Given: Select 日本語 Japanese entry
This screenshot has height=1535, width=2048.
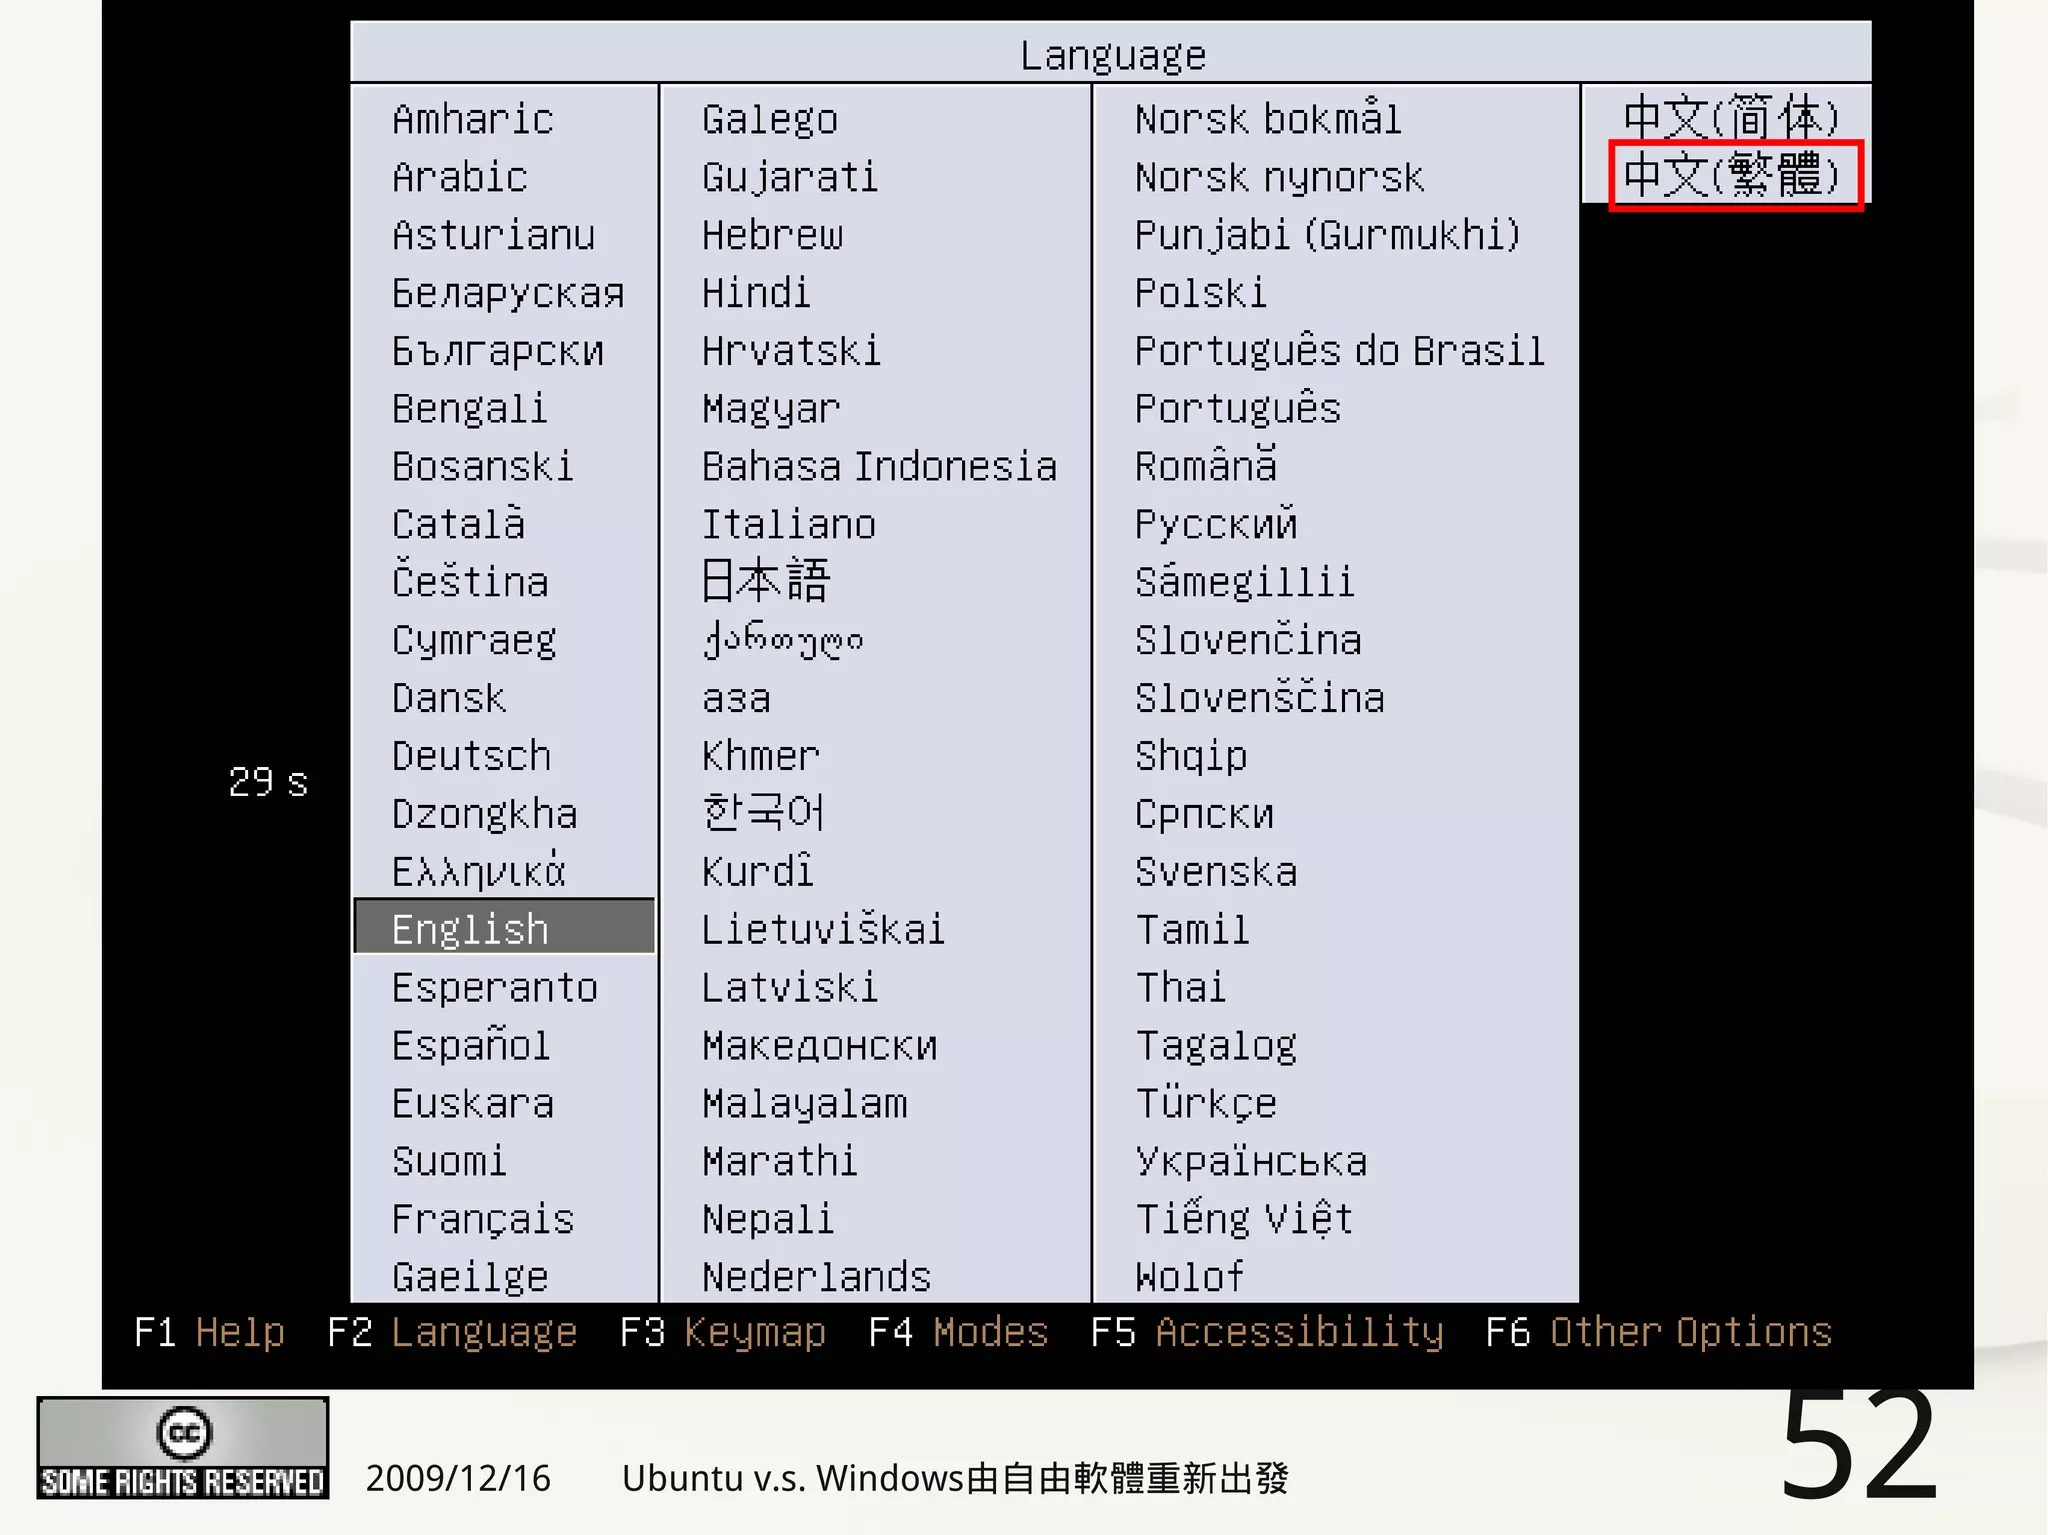Looking at the screenshot, I should tap(766, 581).
